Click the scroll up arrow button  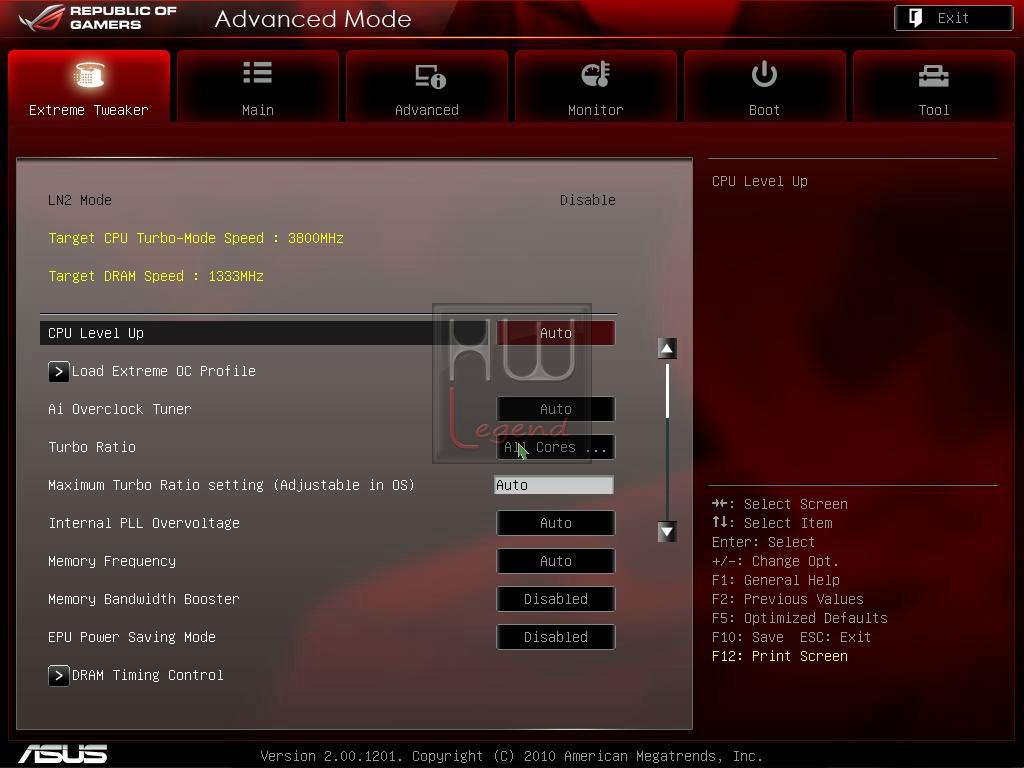(x=667, y=349)
